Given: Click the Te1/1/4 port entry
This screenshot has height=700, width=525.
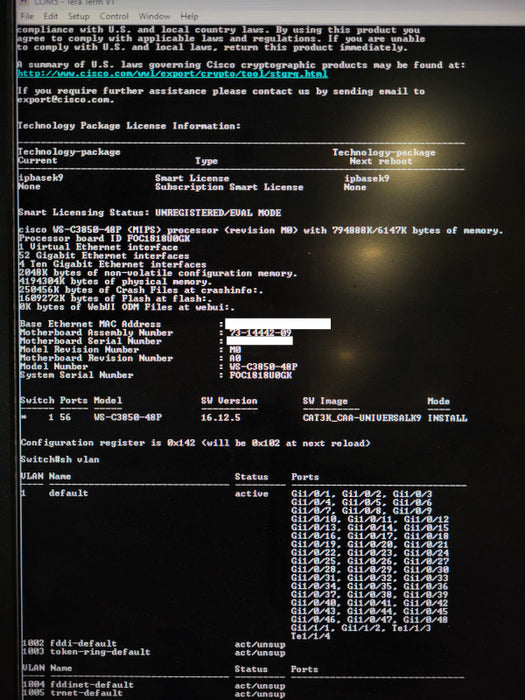Looking at the screenshot, I should pyautogui.click(x=310, y=636).
